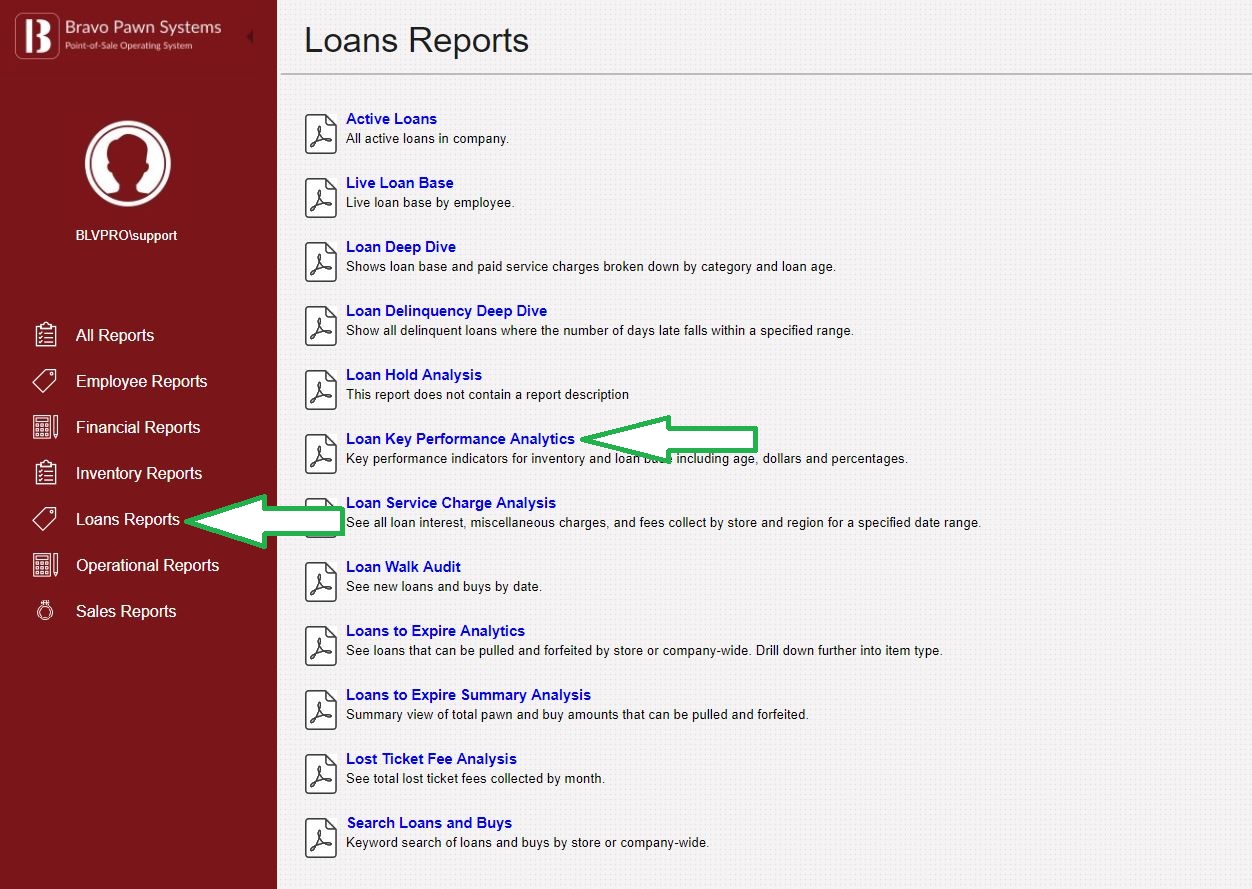Viewport: 1252px width, 889px height.
Task: Open the Live Loan Base report
Action: [x=400, y=183]
